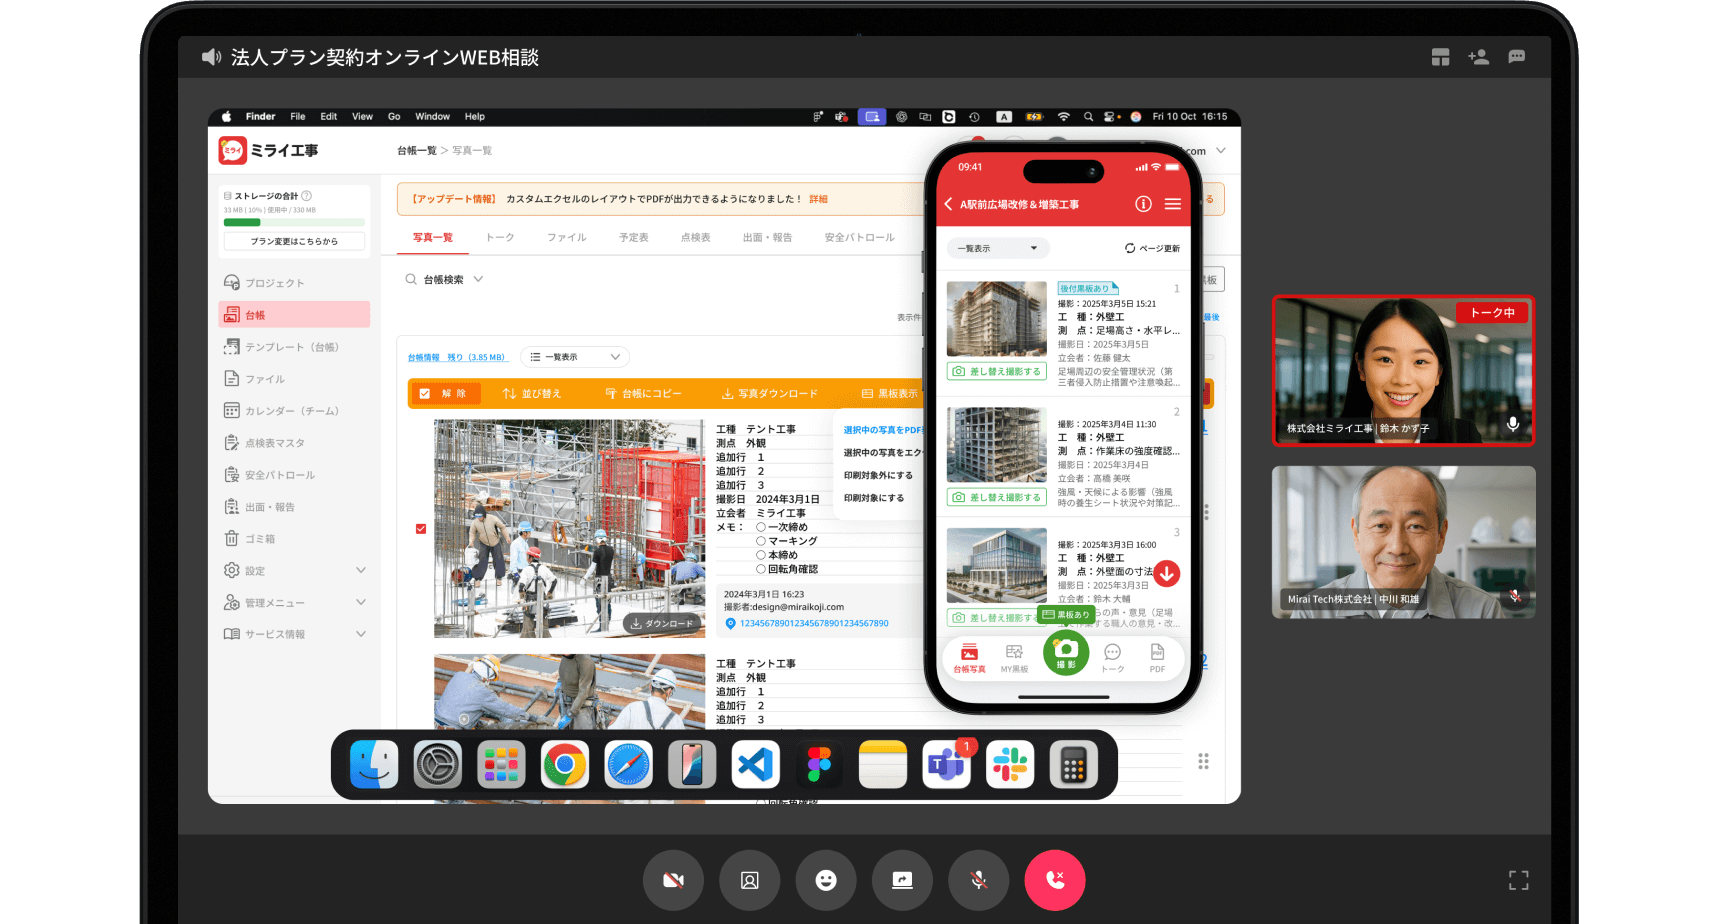Open the 安全パトロール tab

pyautogui.click(x=859, y=238)
